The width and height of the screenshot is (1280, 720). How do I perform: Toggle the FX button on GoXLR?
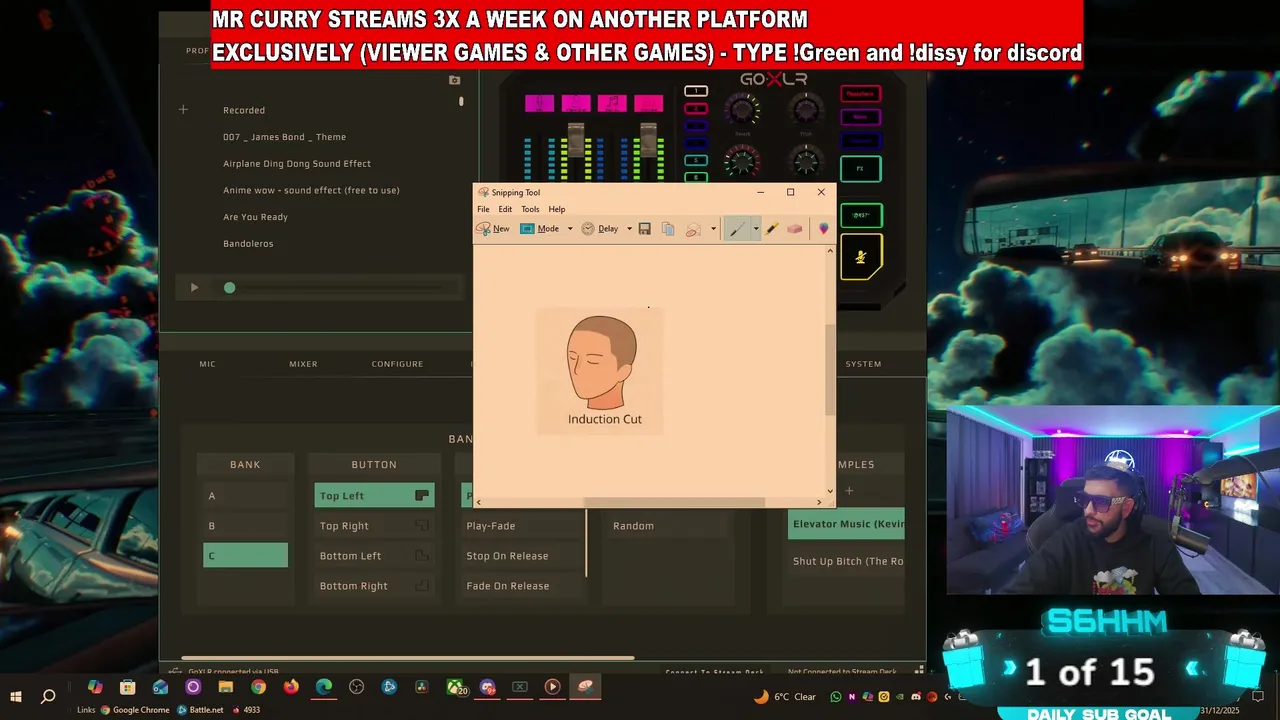point(860,169)
